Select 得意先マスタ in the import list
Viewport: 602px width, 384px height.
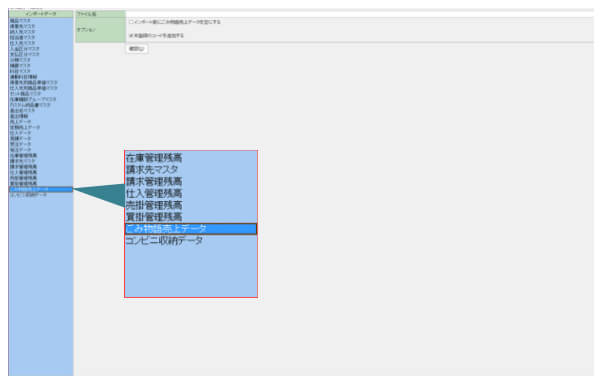click(x=22, y=26)
